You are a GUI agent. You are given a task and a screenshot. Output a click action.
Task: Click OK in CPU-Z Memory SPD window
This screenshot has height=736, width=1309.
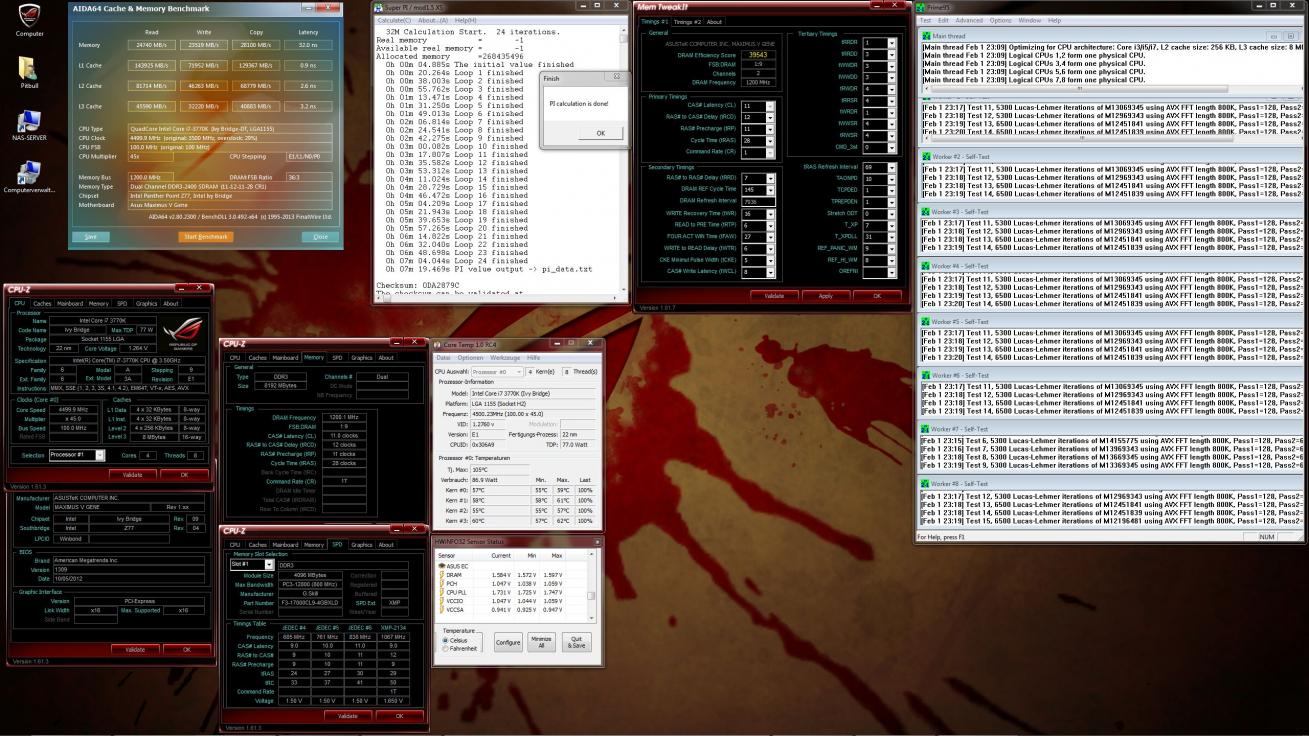coord(400,716)
